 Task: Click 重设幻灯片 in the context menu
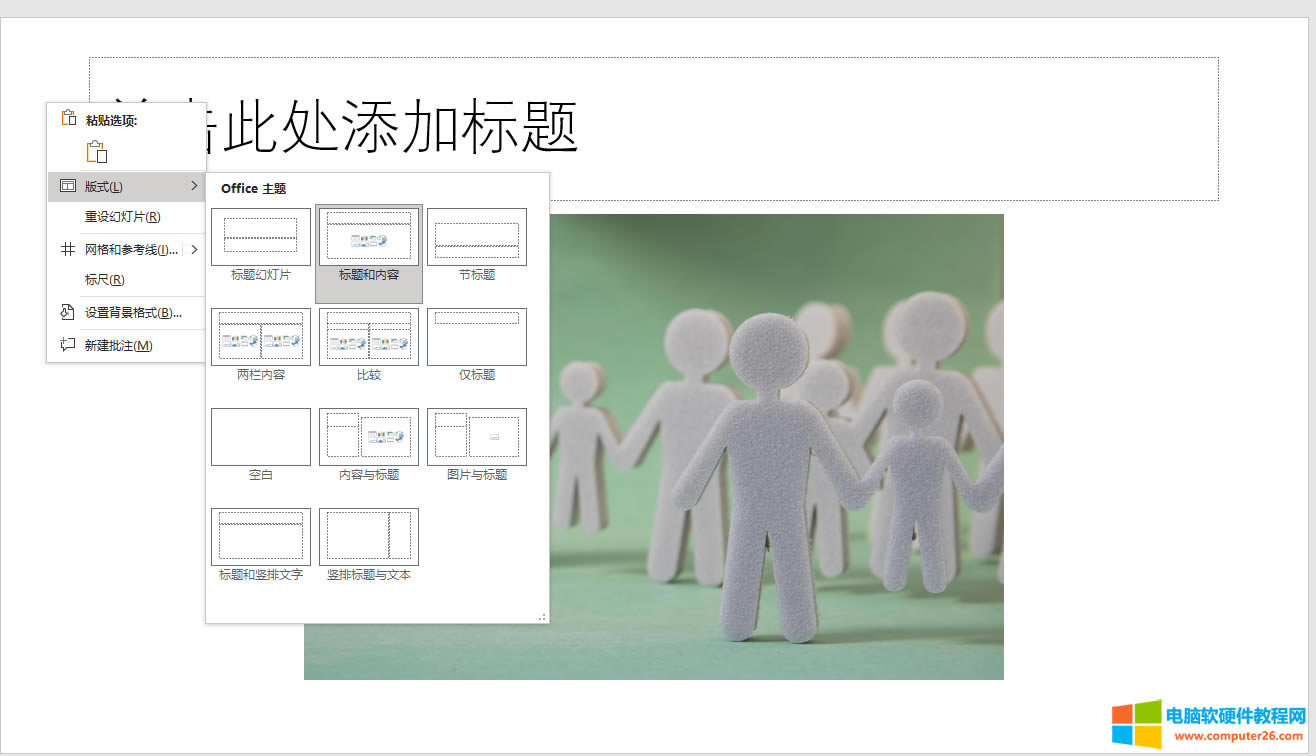tap(122, 217)
